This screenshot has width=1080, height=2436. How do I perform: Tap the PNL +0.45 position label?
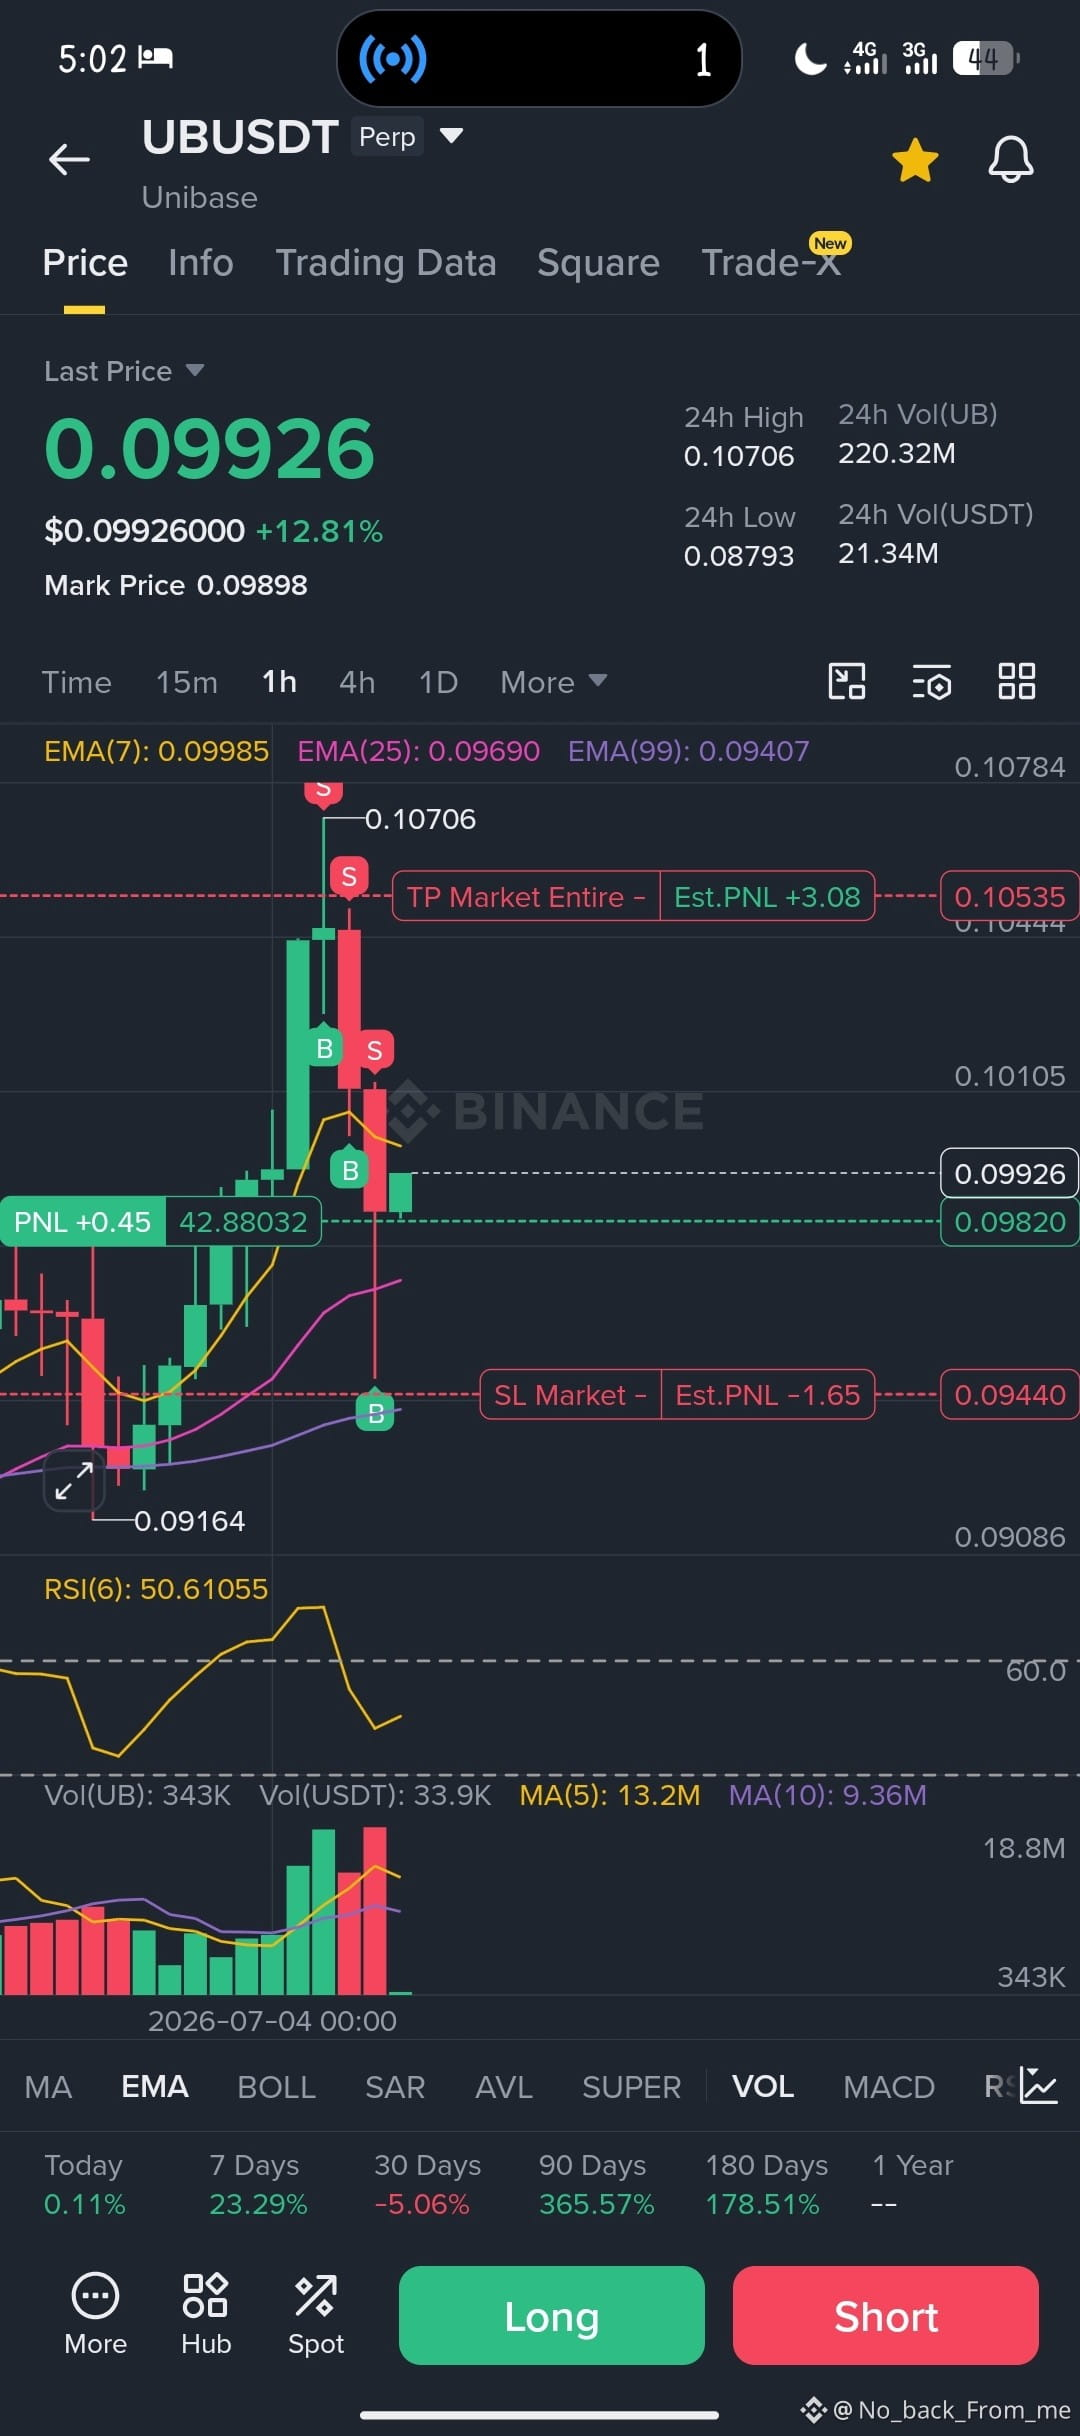click(x=82, y=1221)
